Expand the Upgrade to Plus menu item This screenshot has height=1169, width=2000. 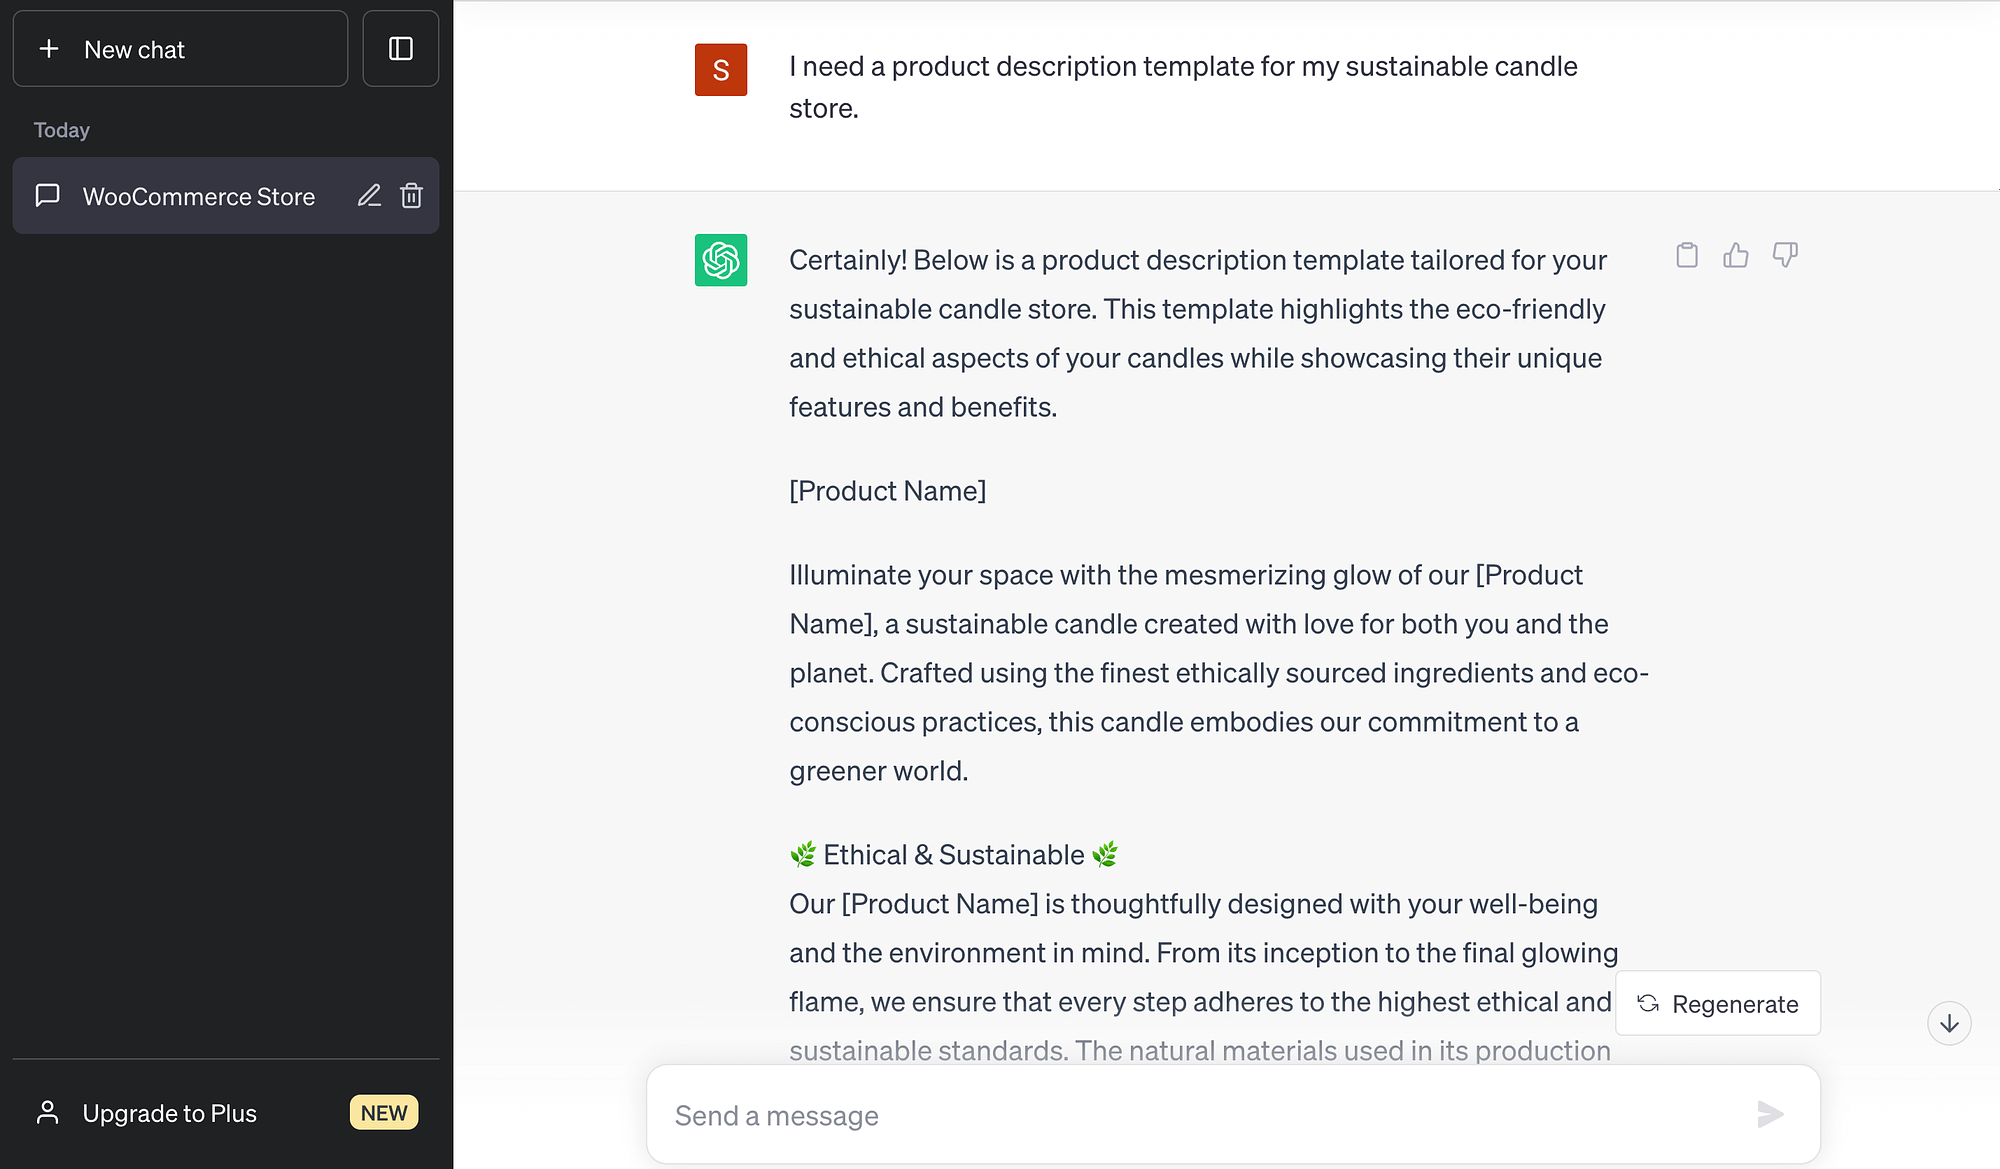(x=224, y=1112)
